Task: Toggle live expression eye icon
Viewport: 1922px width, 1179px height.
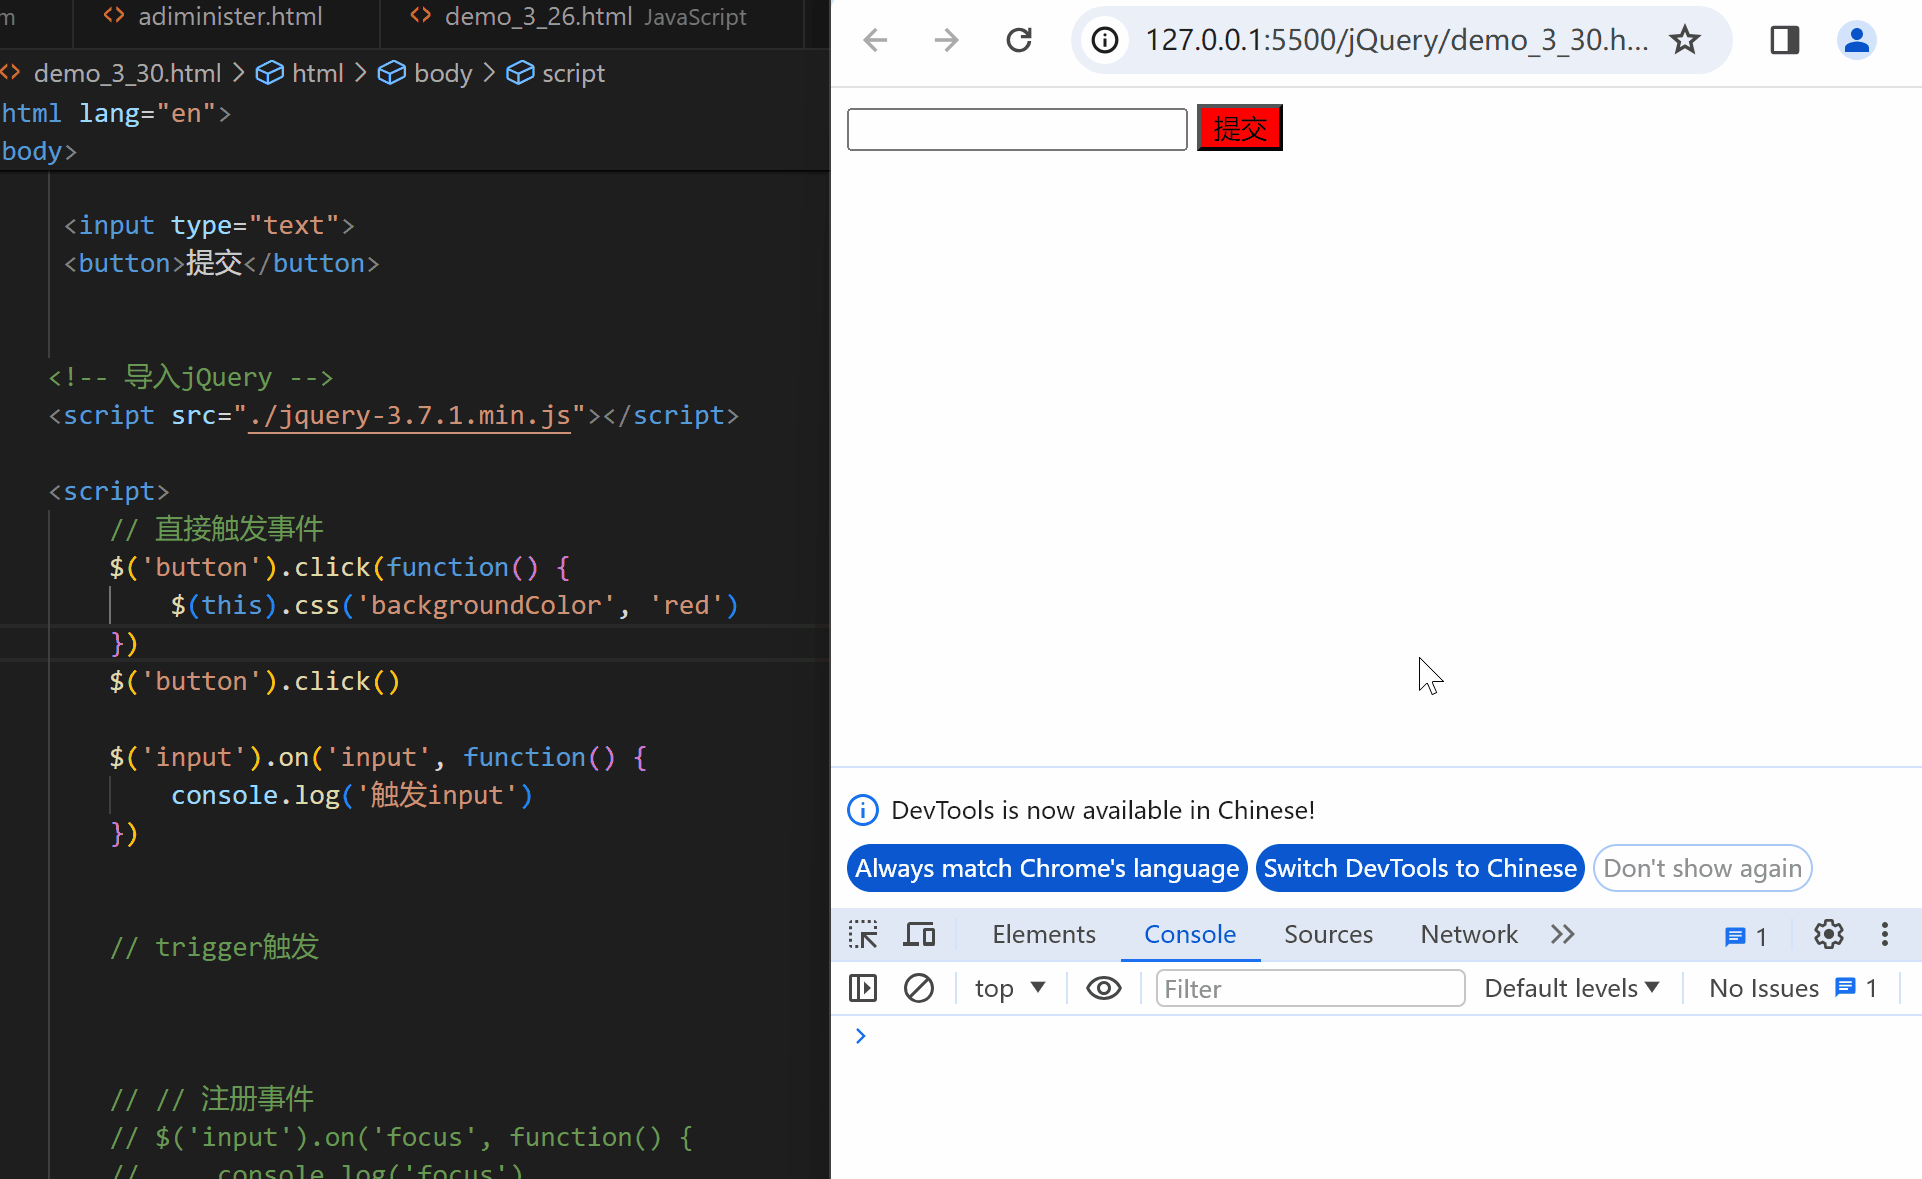Action: click(x=1103, y=988)
